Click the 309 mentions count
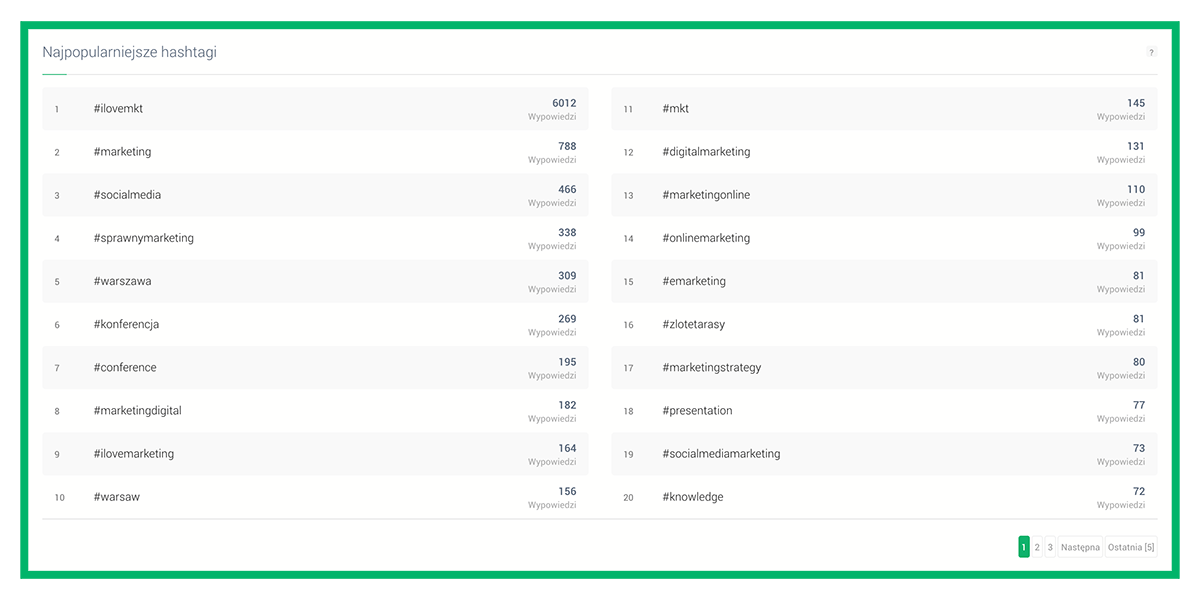1200x600 pixels. point(567,275)
